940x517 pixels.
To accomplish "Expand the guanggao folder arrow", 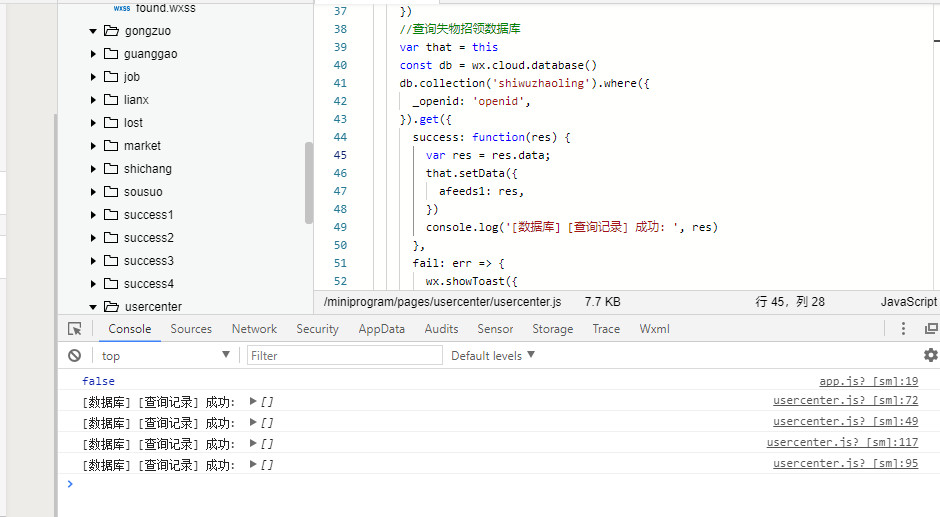I will coord(93,54).
